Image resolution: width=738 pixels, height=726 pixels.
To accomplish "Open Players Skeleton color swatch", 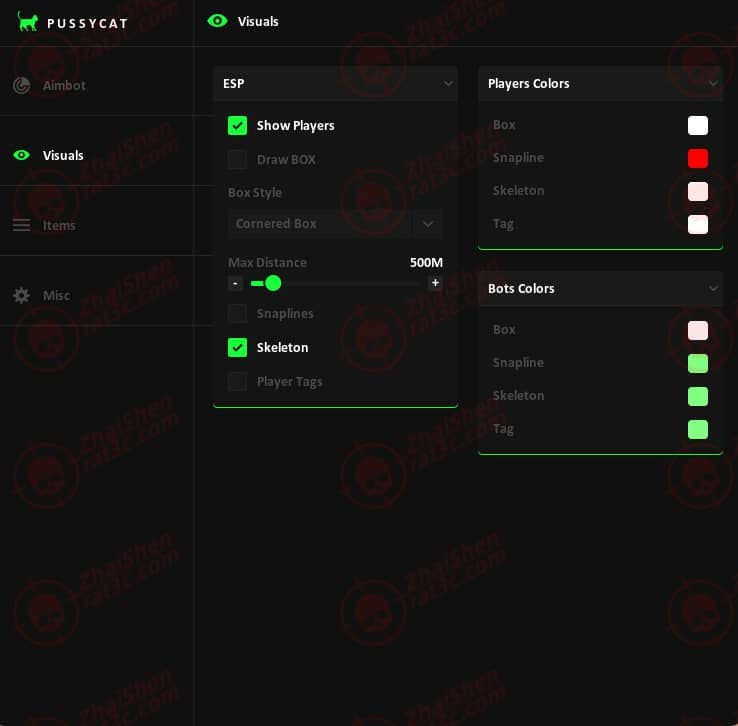I will [698, 191].
